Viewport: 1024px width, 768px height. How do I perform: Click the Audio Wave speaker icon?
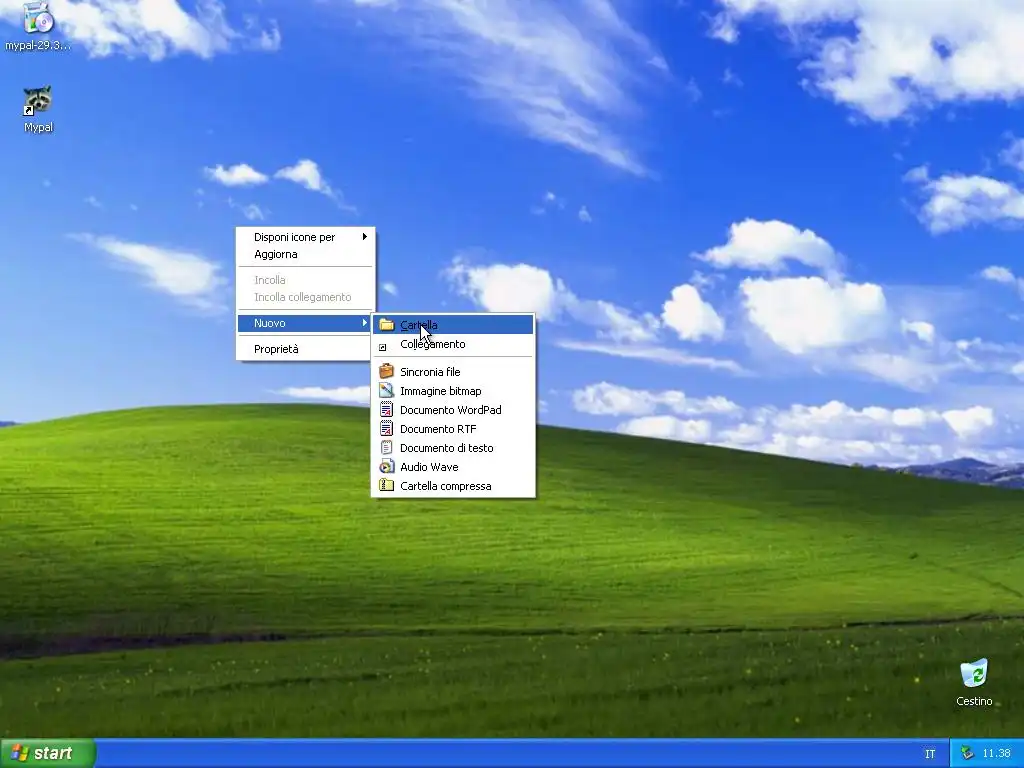[387, 466]
